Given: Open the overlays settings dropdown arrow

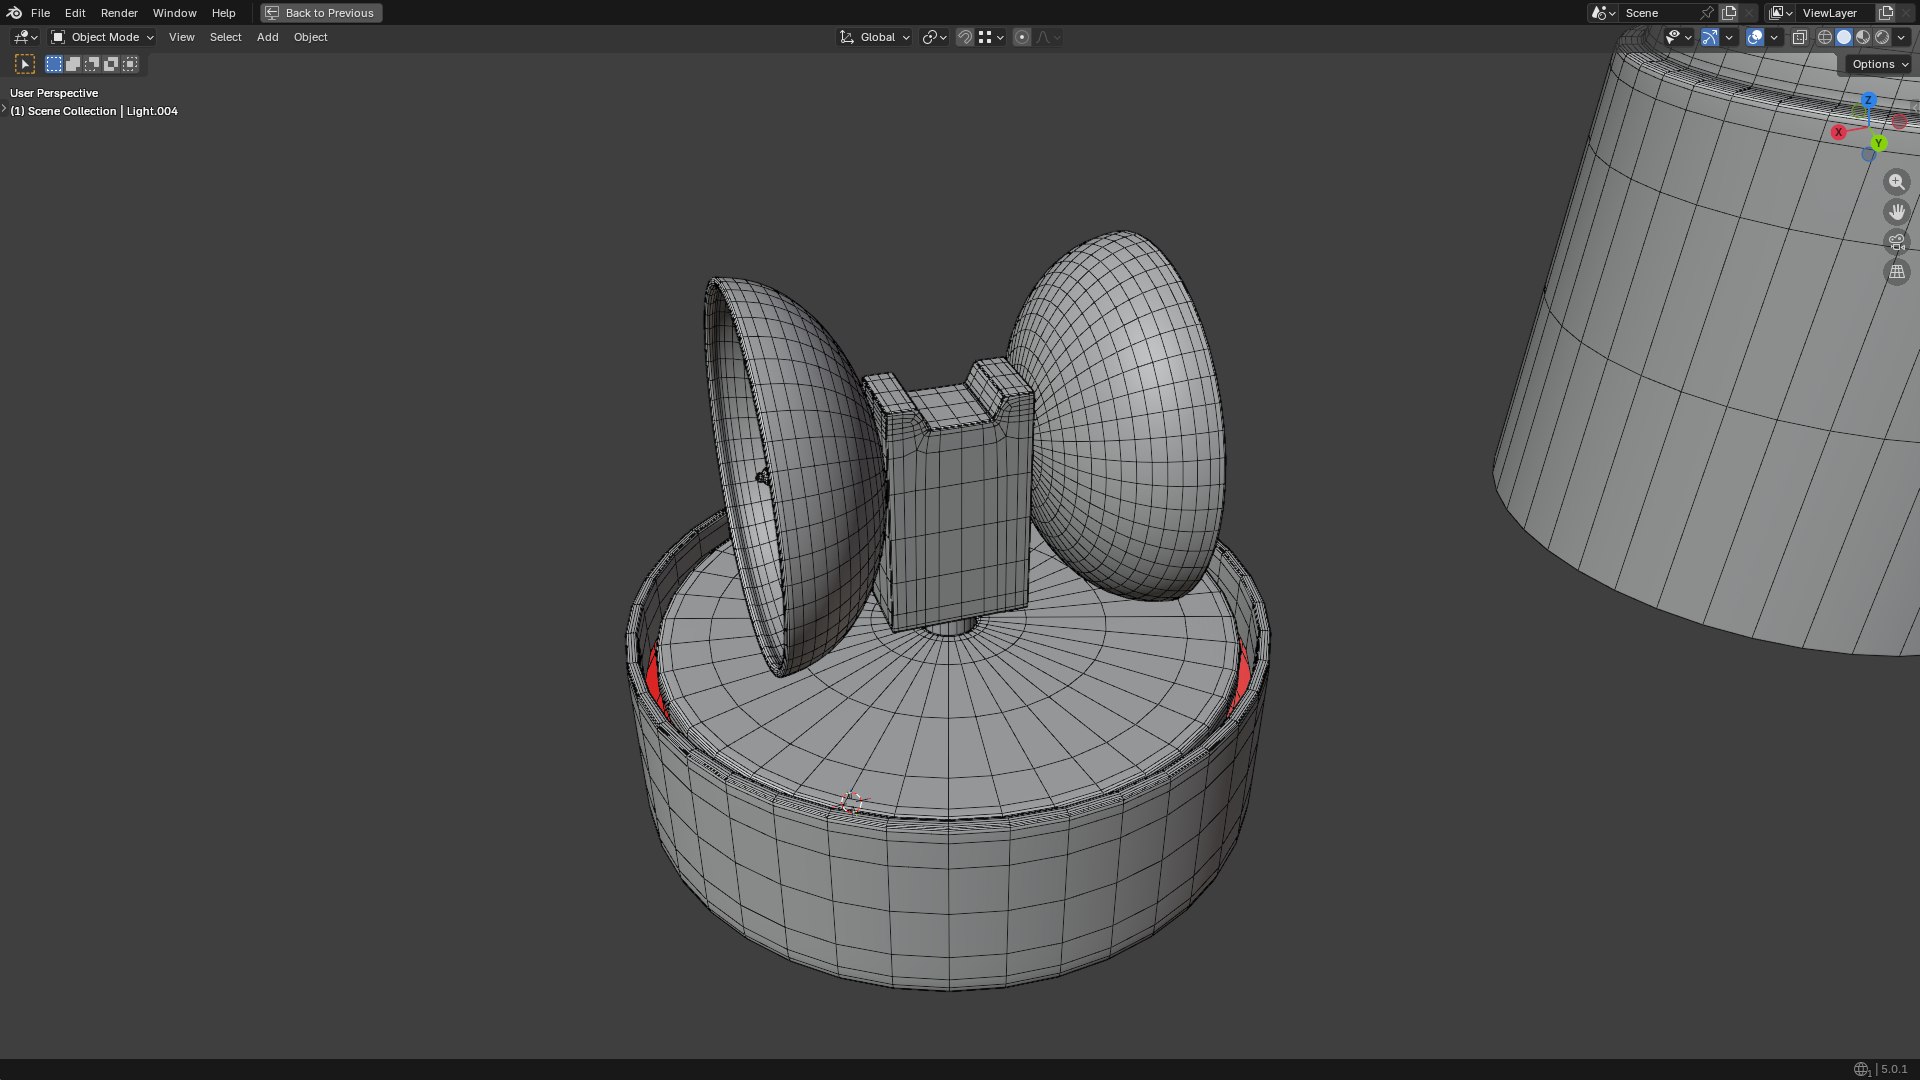Looking at the screenshot, I should pos(1774,37).
